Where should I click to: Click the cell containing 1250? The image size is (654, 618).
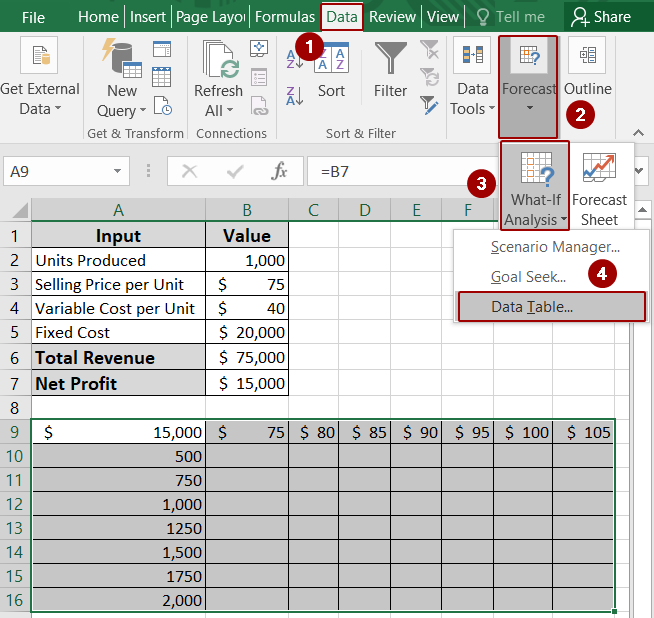(x=118, y=528)
